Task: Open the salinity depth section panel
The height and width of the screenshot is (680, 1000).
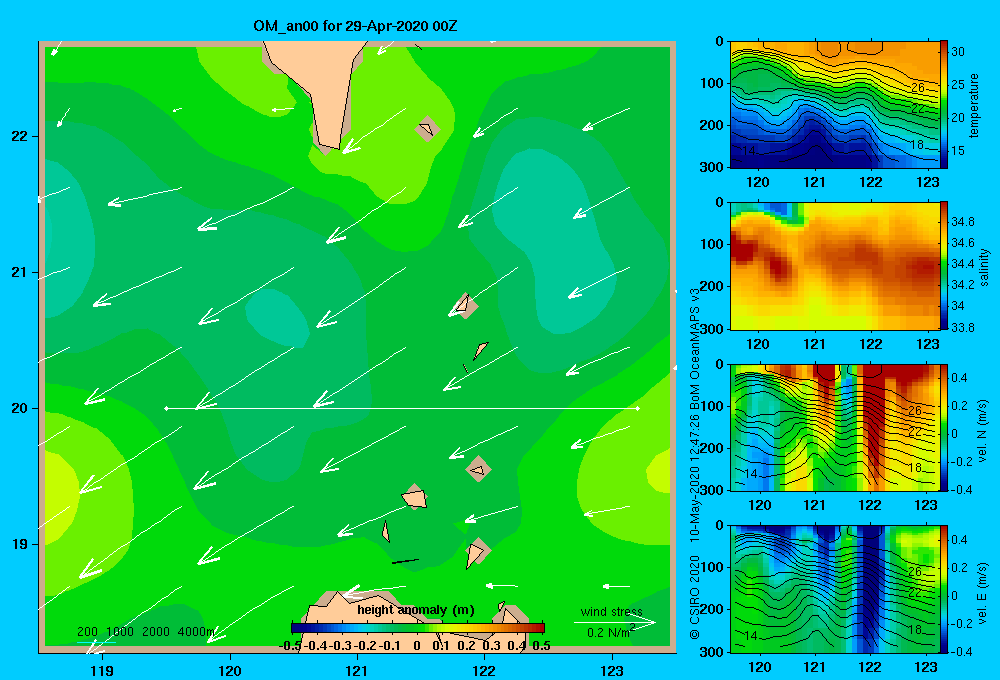Action: click(834, 266)
